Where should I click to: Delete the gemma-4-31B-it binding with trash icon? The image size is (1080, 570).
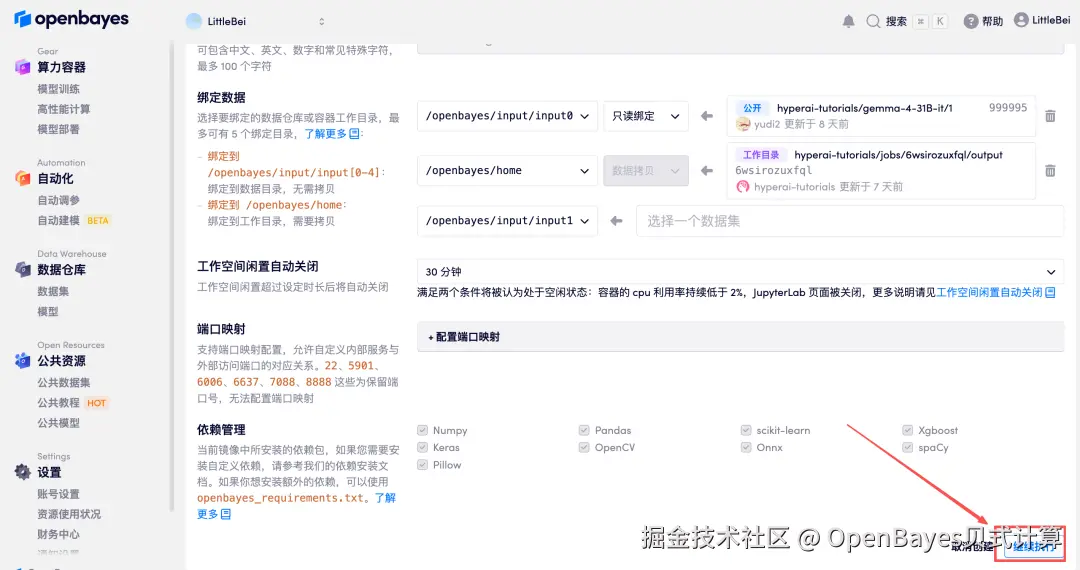coord(1050,116)
